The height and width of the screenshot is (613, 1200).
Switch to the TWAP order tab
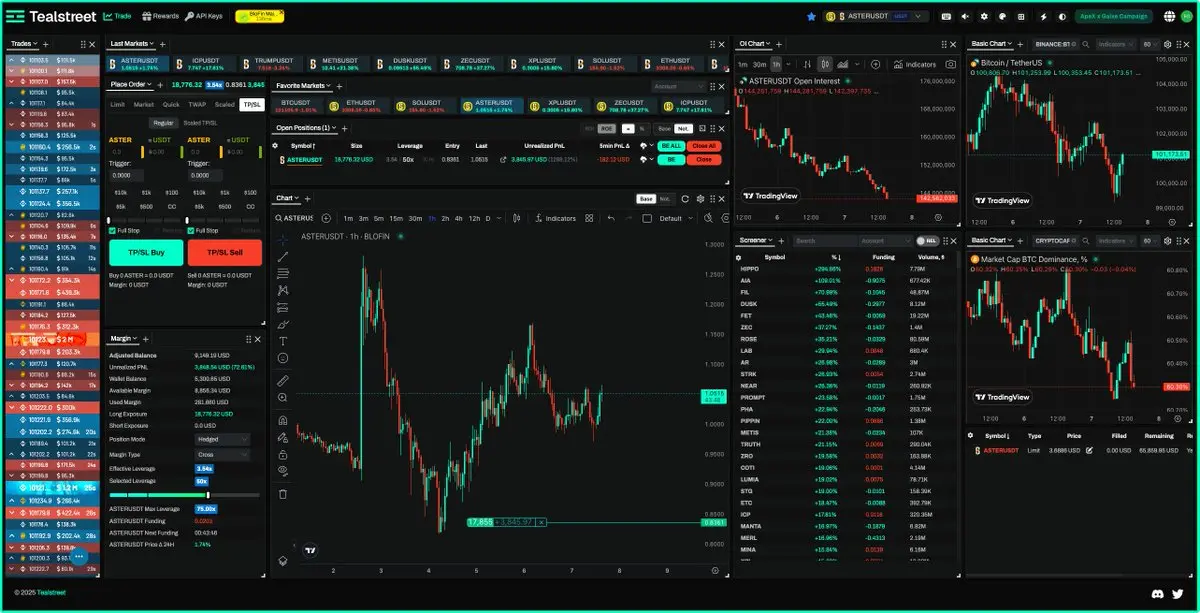[x=197, y=104]
